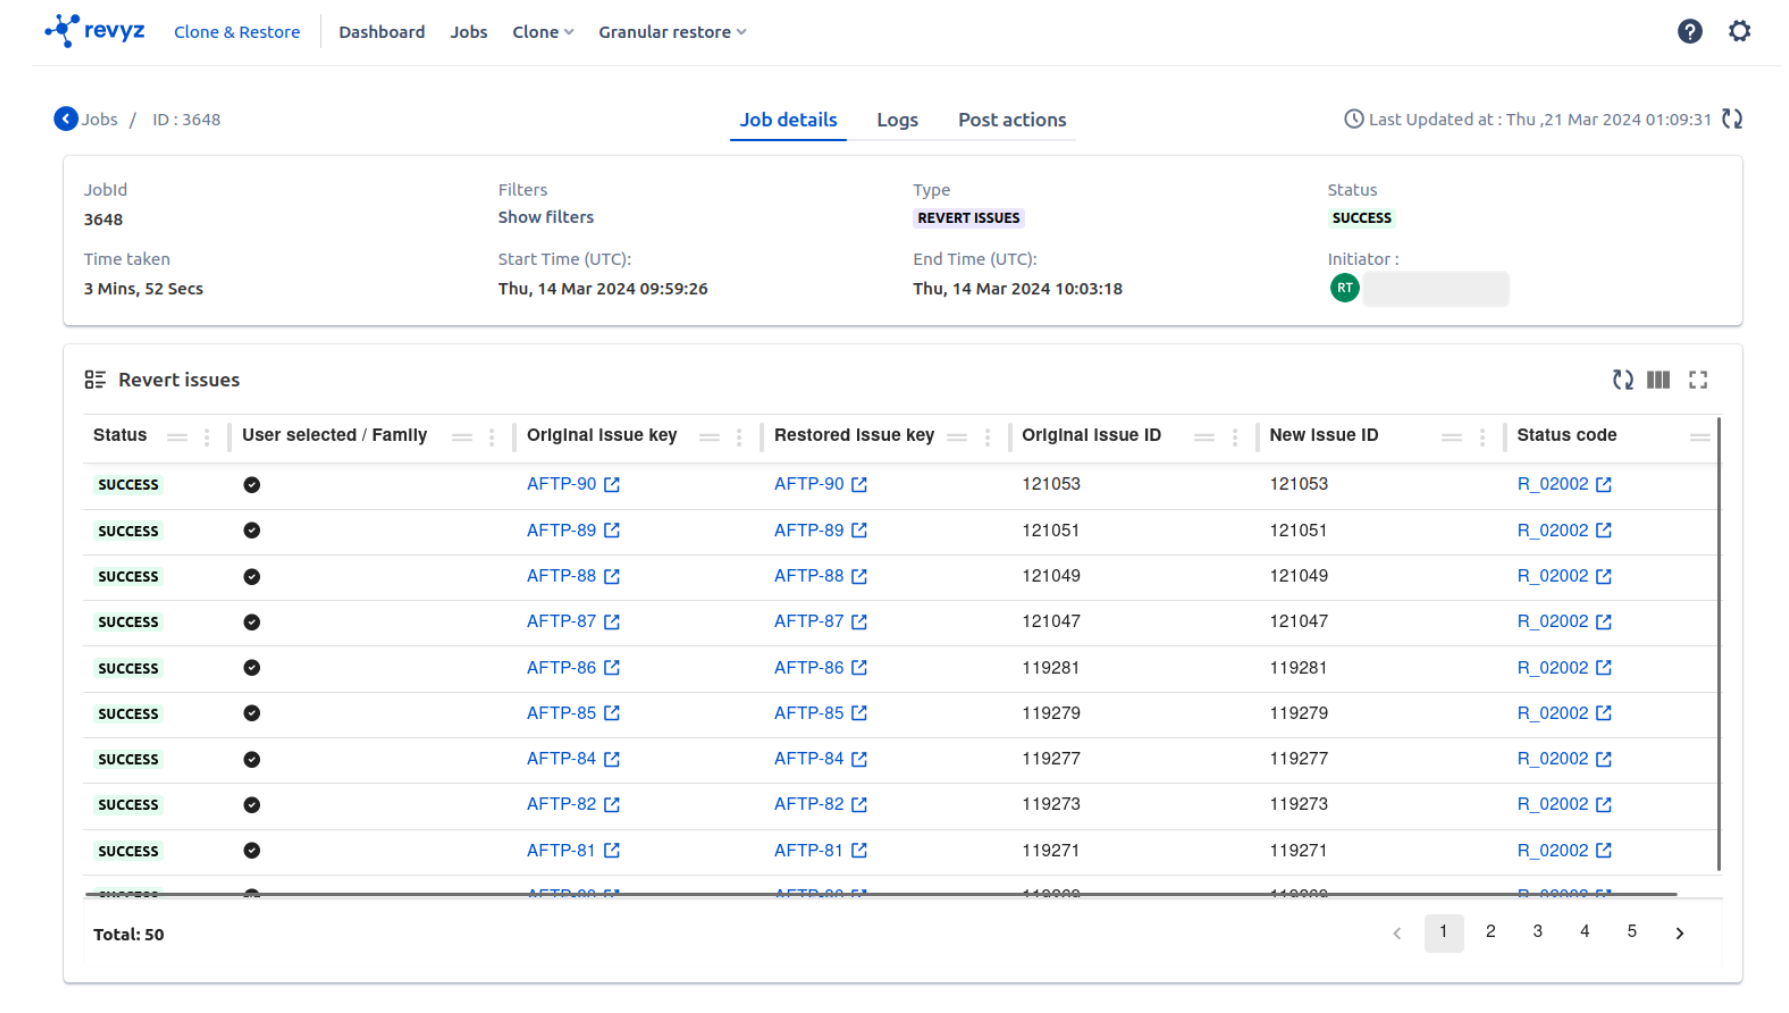Screen dimensions: 1789x1013
Task: Open the Dashboard menu item
Action: pyautogui.click(x=382, y=32)
